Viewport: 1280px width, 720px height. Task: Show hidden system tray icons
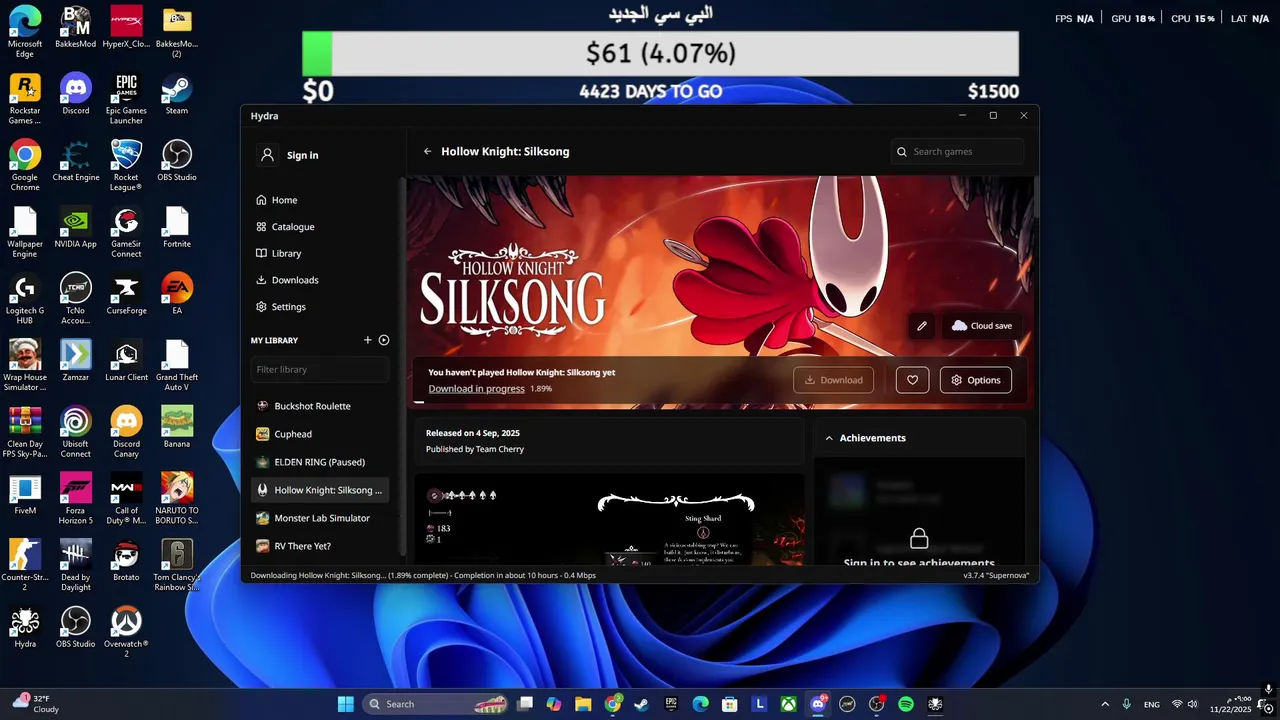[1105, 704]
